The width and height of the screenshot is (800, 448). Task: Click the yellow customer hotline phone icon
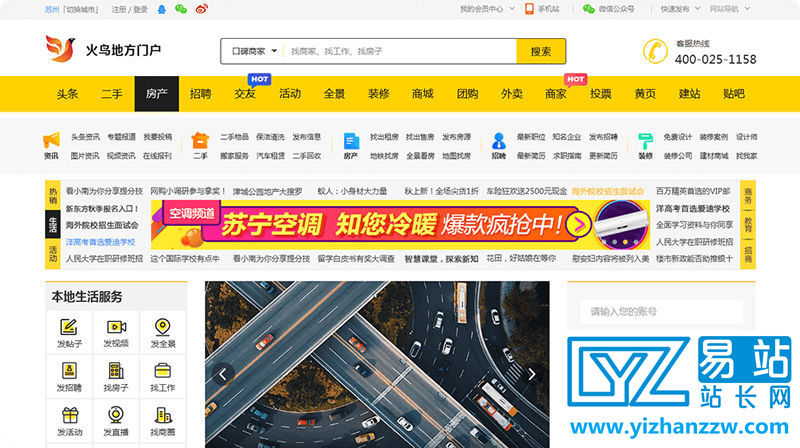click(x=655, y=51)
